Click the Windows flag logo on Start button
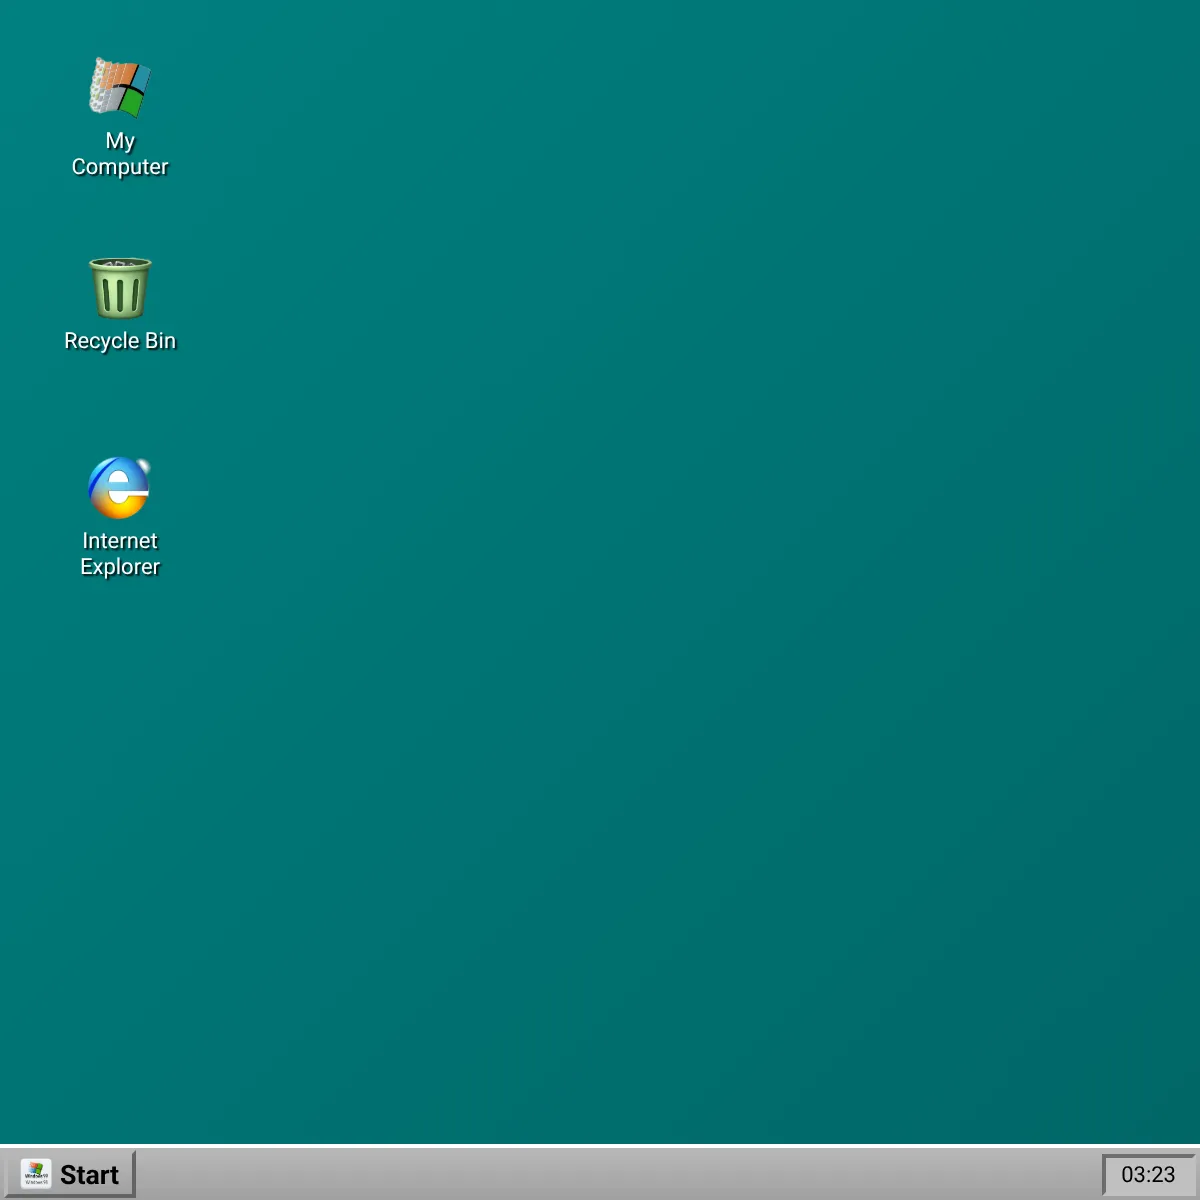Image resolution: width=1200 pixels, height=1200 pixels. pos(36,1174)
